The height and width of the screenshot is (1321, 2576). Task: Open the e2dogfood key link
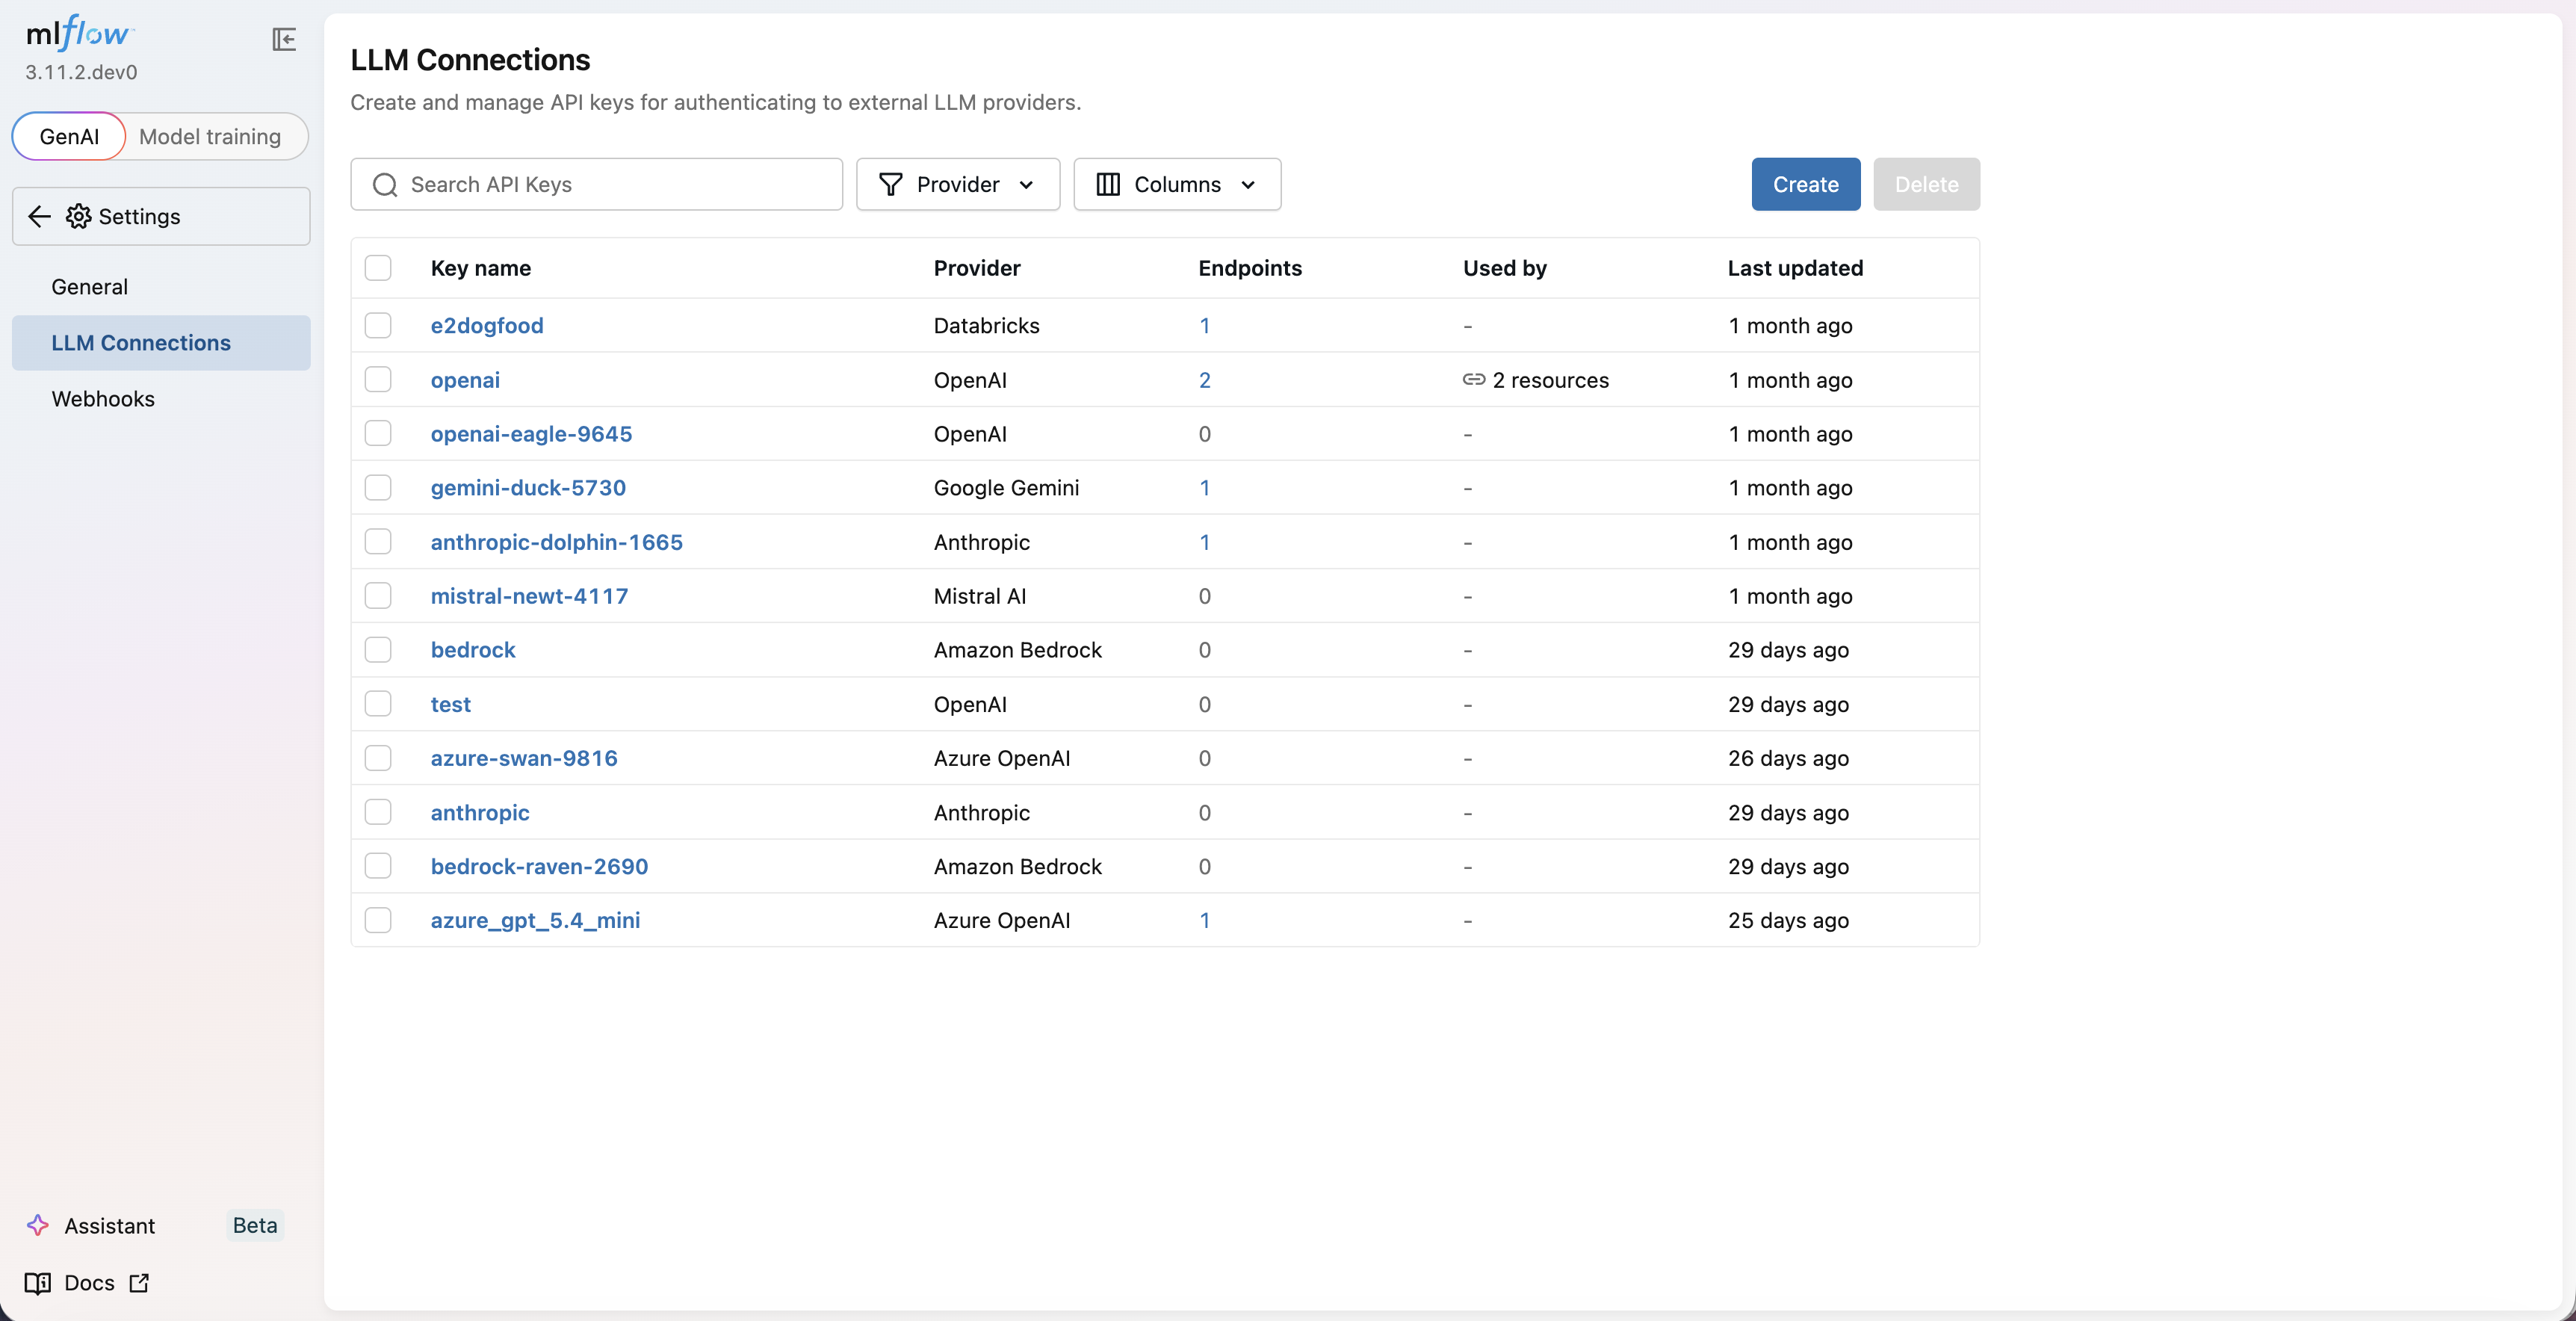coord(487,325)
